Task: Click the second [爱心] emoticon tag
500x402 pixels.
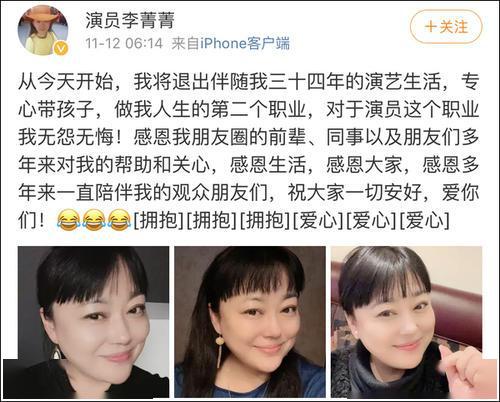Action: (x=372, y=221)
